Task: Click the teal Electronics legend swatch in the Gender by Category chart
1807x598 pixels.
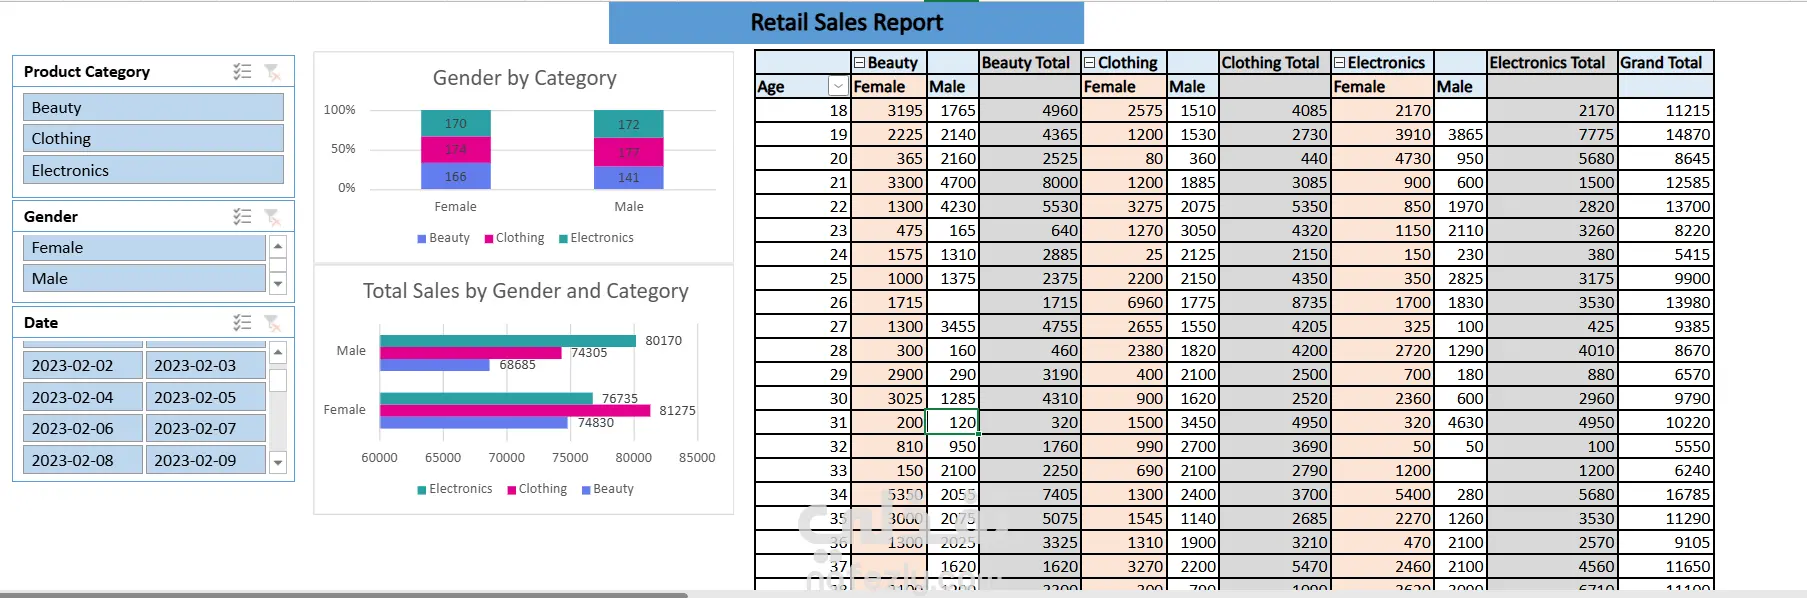Action: [x=563, y=239]
